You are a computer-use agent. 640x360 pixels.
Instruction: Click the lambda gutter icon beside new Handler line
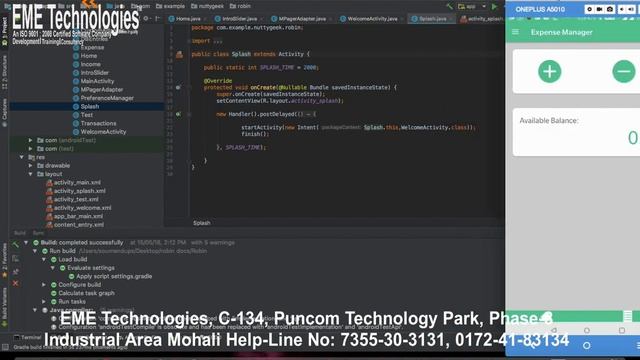pyautogui.click(x=178, y=114)
